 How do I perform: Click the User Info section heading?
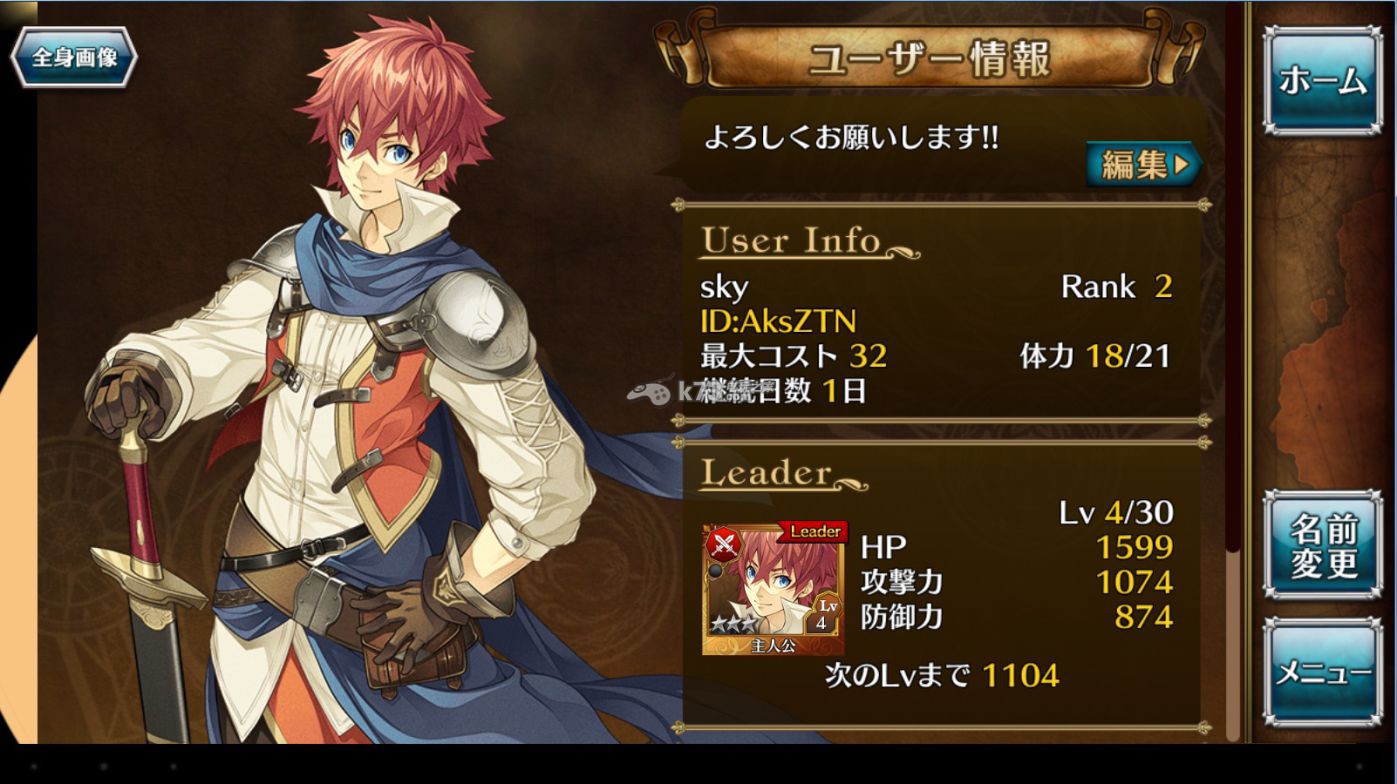[x=790, y=241]
